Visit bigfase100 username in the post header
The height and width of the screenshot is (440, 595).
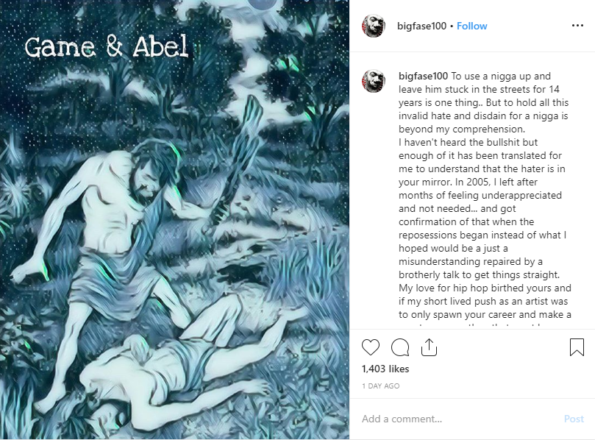pyautogui.click(x=422, y=26)
